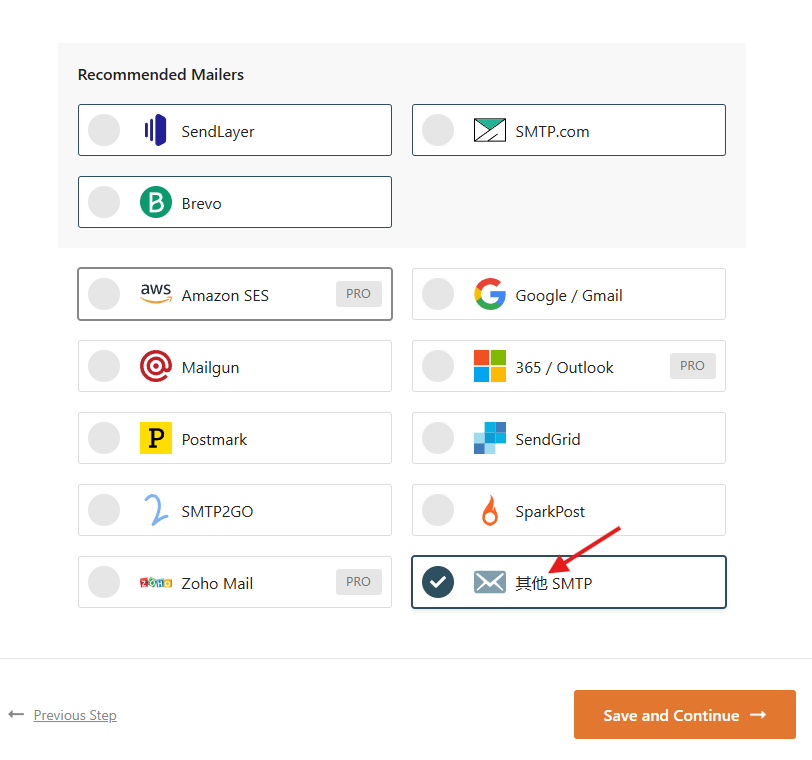Click the Save and Continue button
The image size is (812, 760).
click(x=685, y=714)
